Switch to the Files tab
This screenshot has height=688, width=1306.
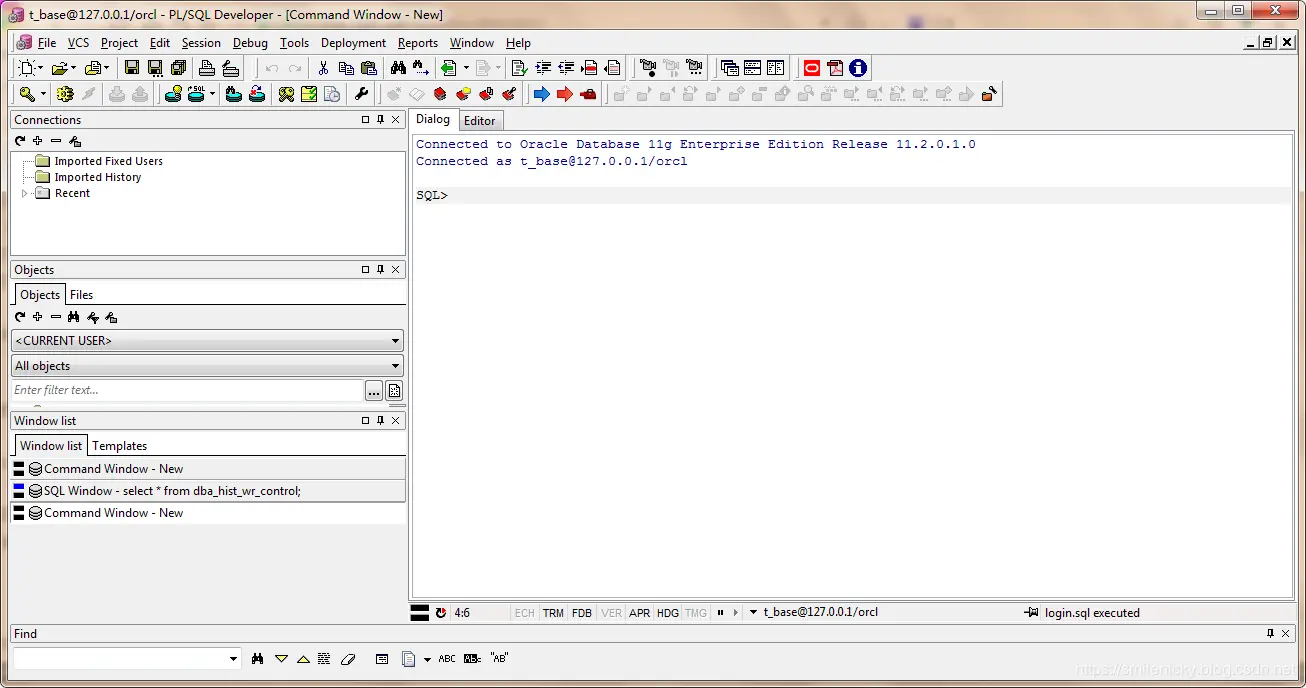82,295
